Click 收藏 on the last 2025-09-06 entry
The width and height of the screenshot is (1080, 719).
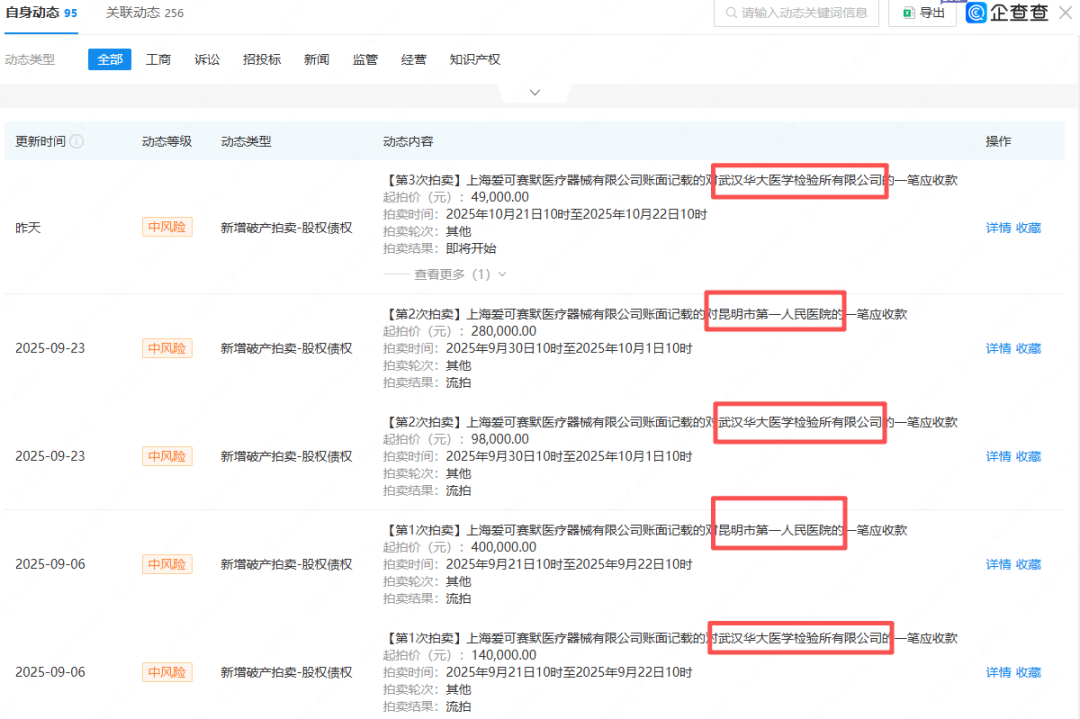click(x=1027, y=672)
